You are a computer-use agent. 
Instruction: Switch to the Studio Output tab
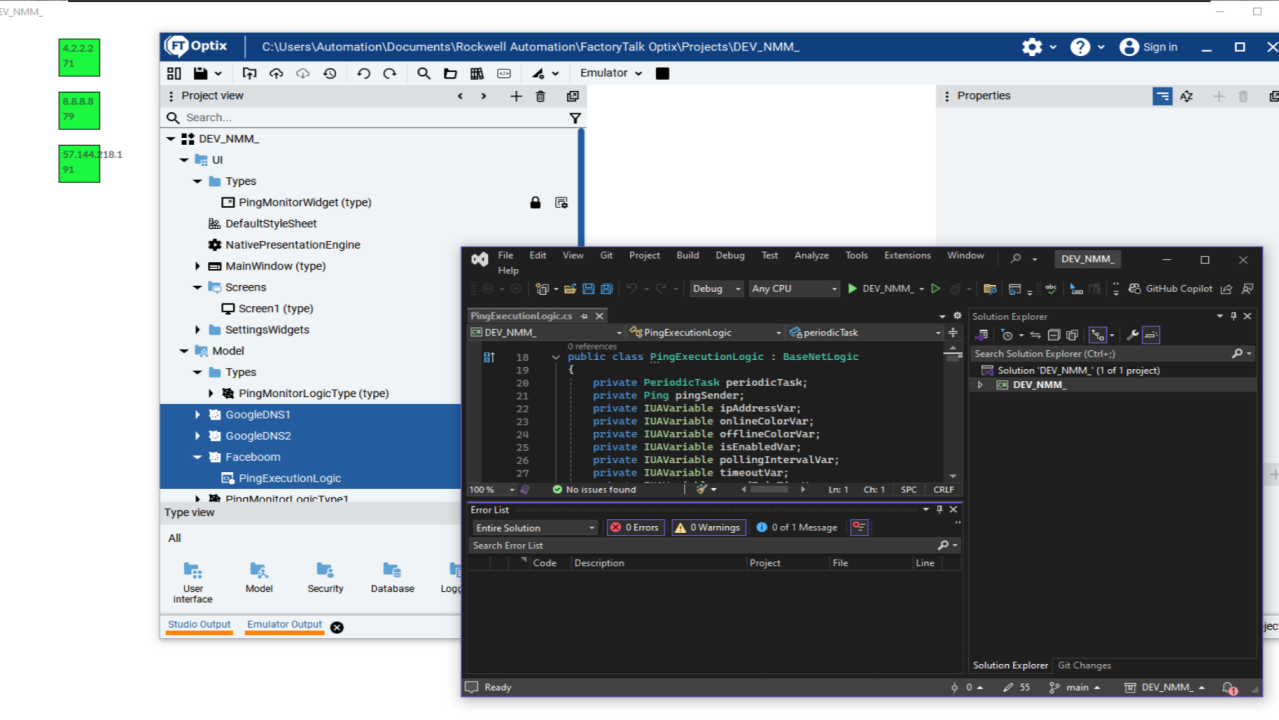198,624
